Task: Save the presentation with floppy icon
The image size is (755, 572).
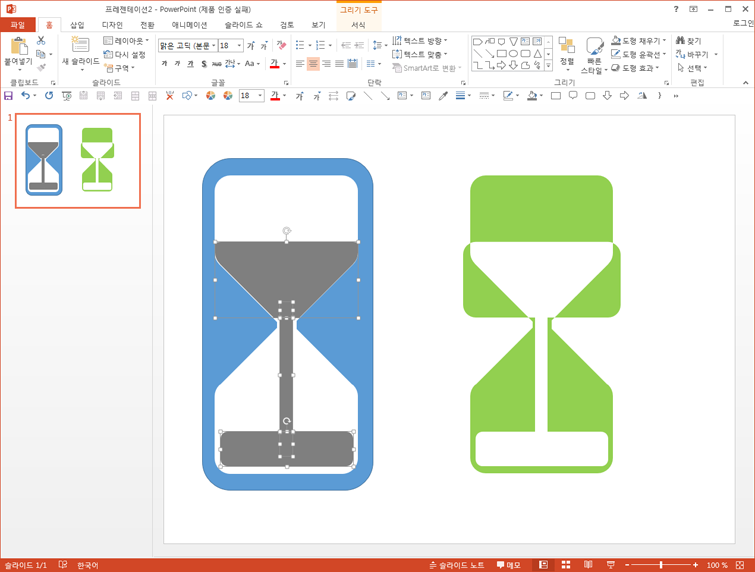Action: click(x=8, y=96)
